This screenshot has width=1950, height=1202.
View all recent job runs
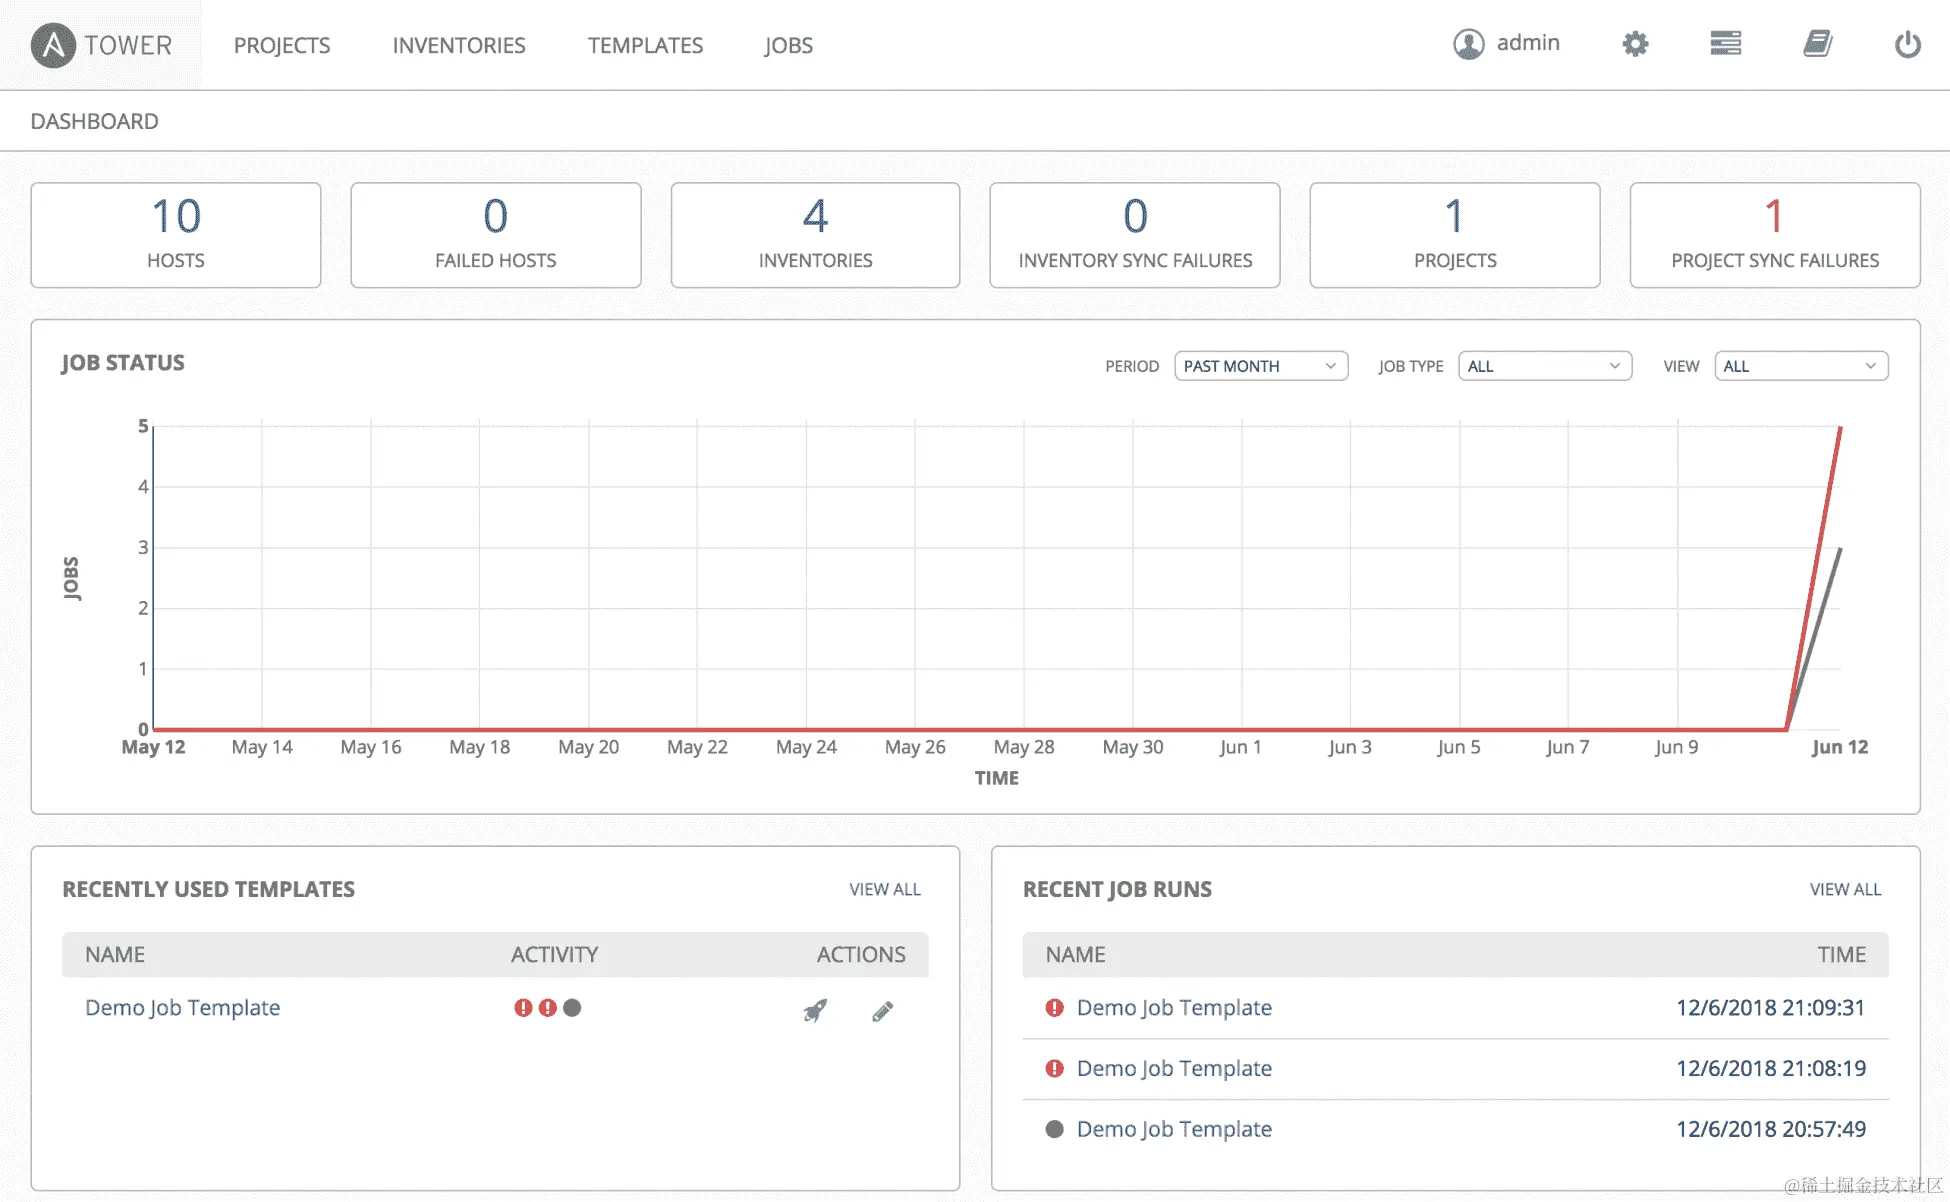[x=1844, y=889]
